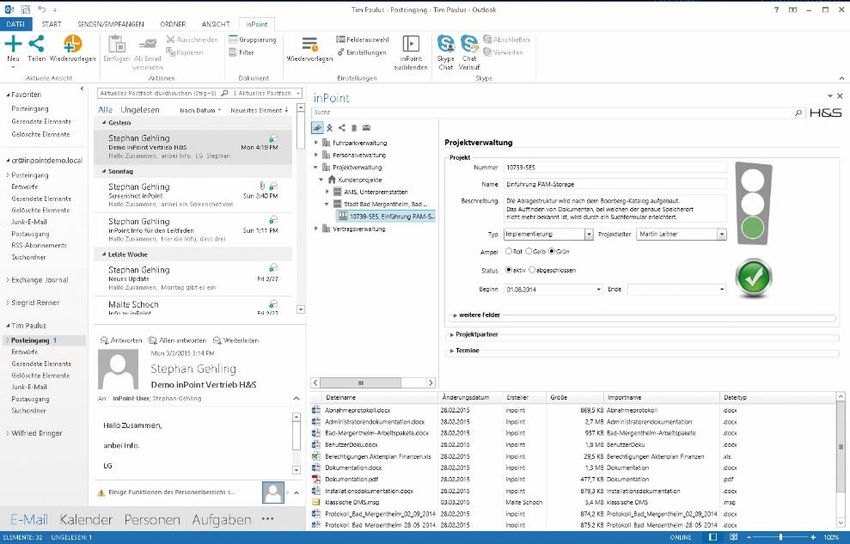The image size is (850, 544).
Task: Switch to the START ribbon tab
Action: pyautogui.click(x=51, y=24)
